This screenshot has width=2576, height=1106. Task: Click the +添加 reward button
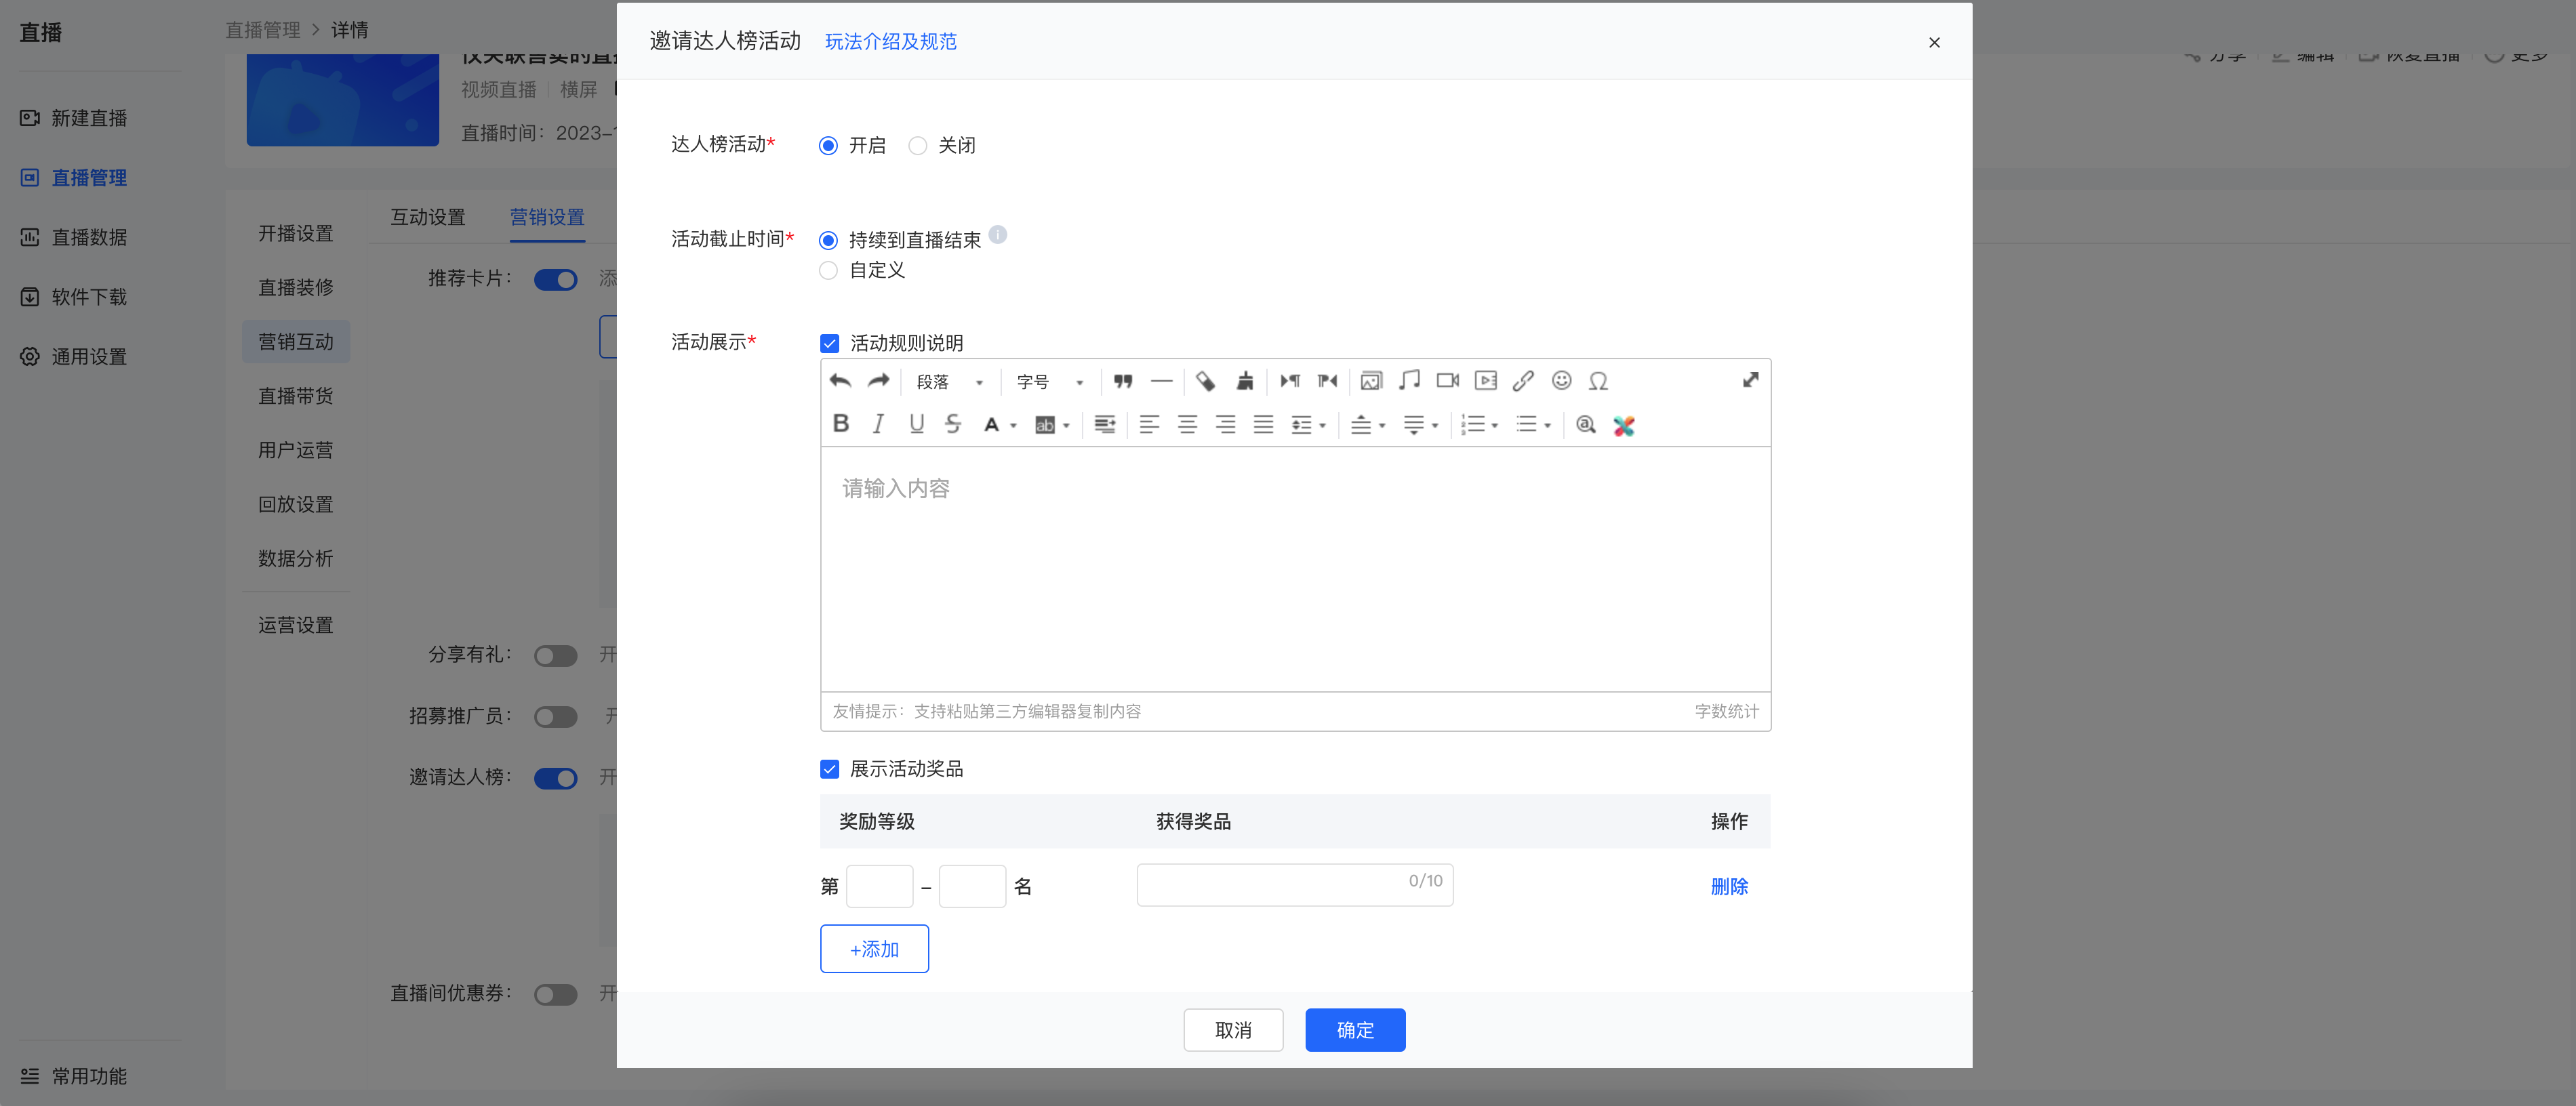point(874,948)
